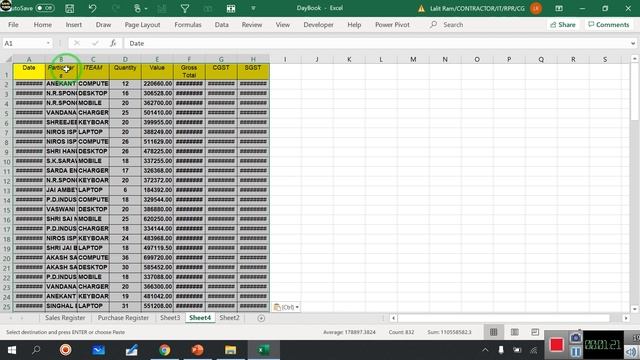Switch to the Sheet2 tab
640x360 pixels.
[x=229, y=318]
